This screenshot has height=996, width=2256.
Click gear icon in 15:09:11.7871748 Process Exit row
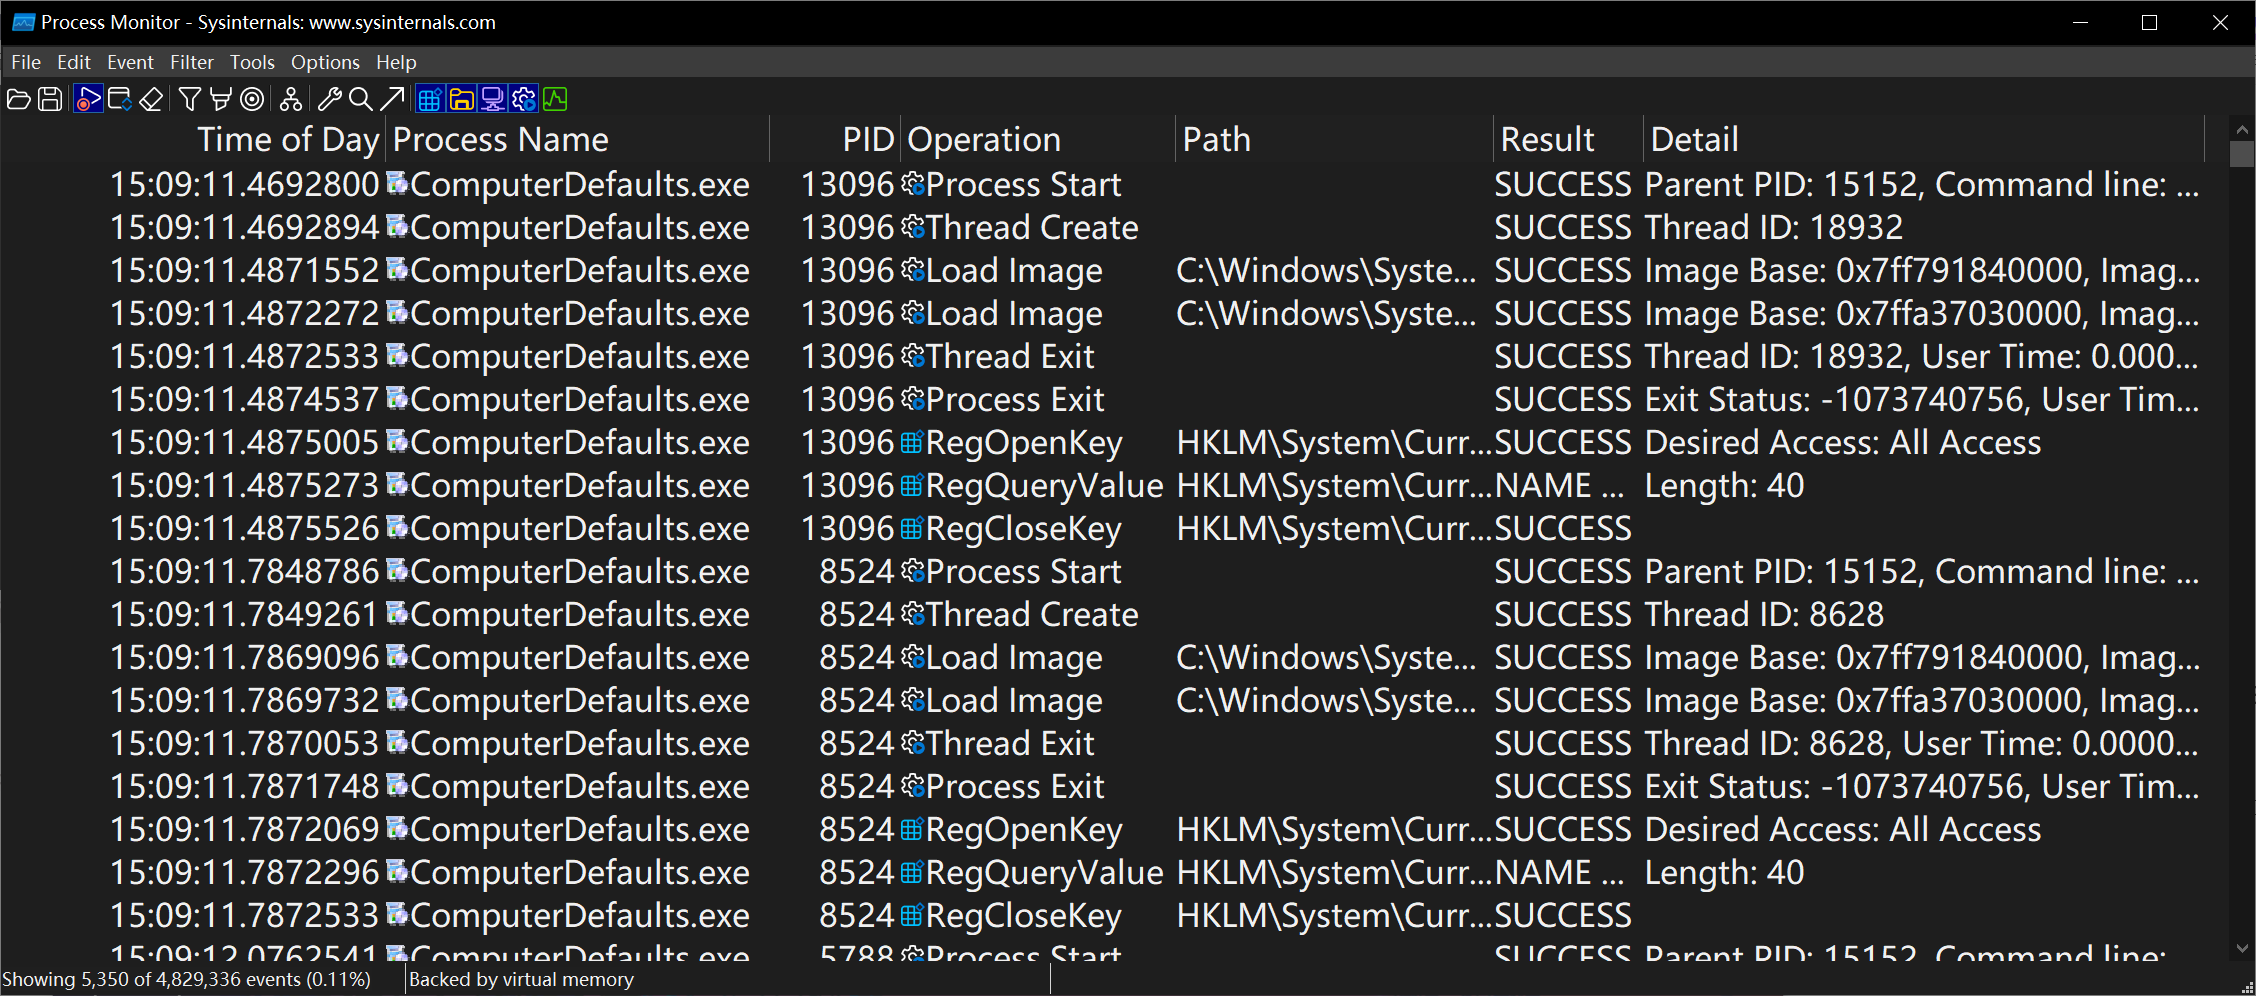point(911,786)
